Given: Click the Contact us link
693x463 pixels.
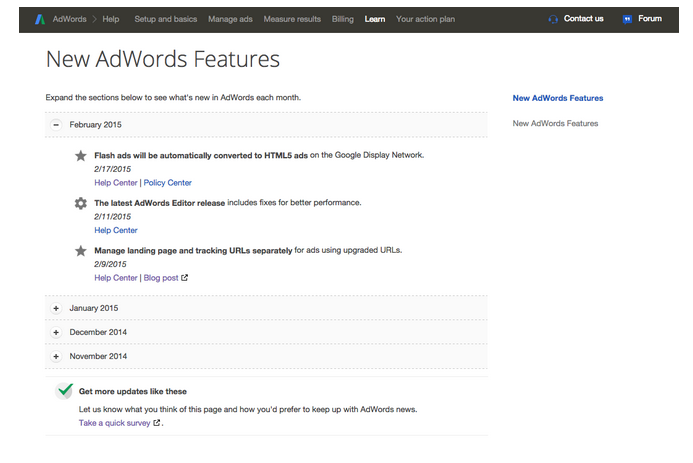Looking at the screenshot, I should [x=583, y=19].
